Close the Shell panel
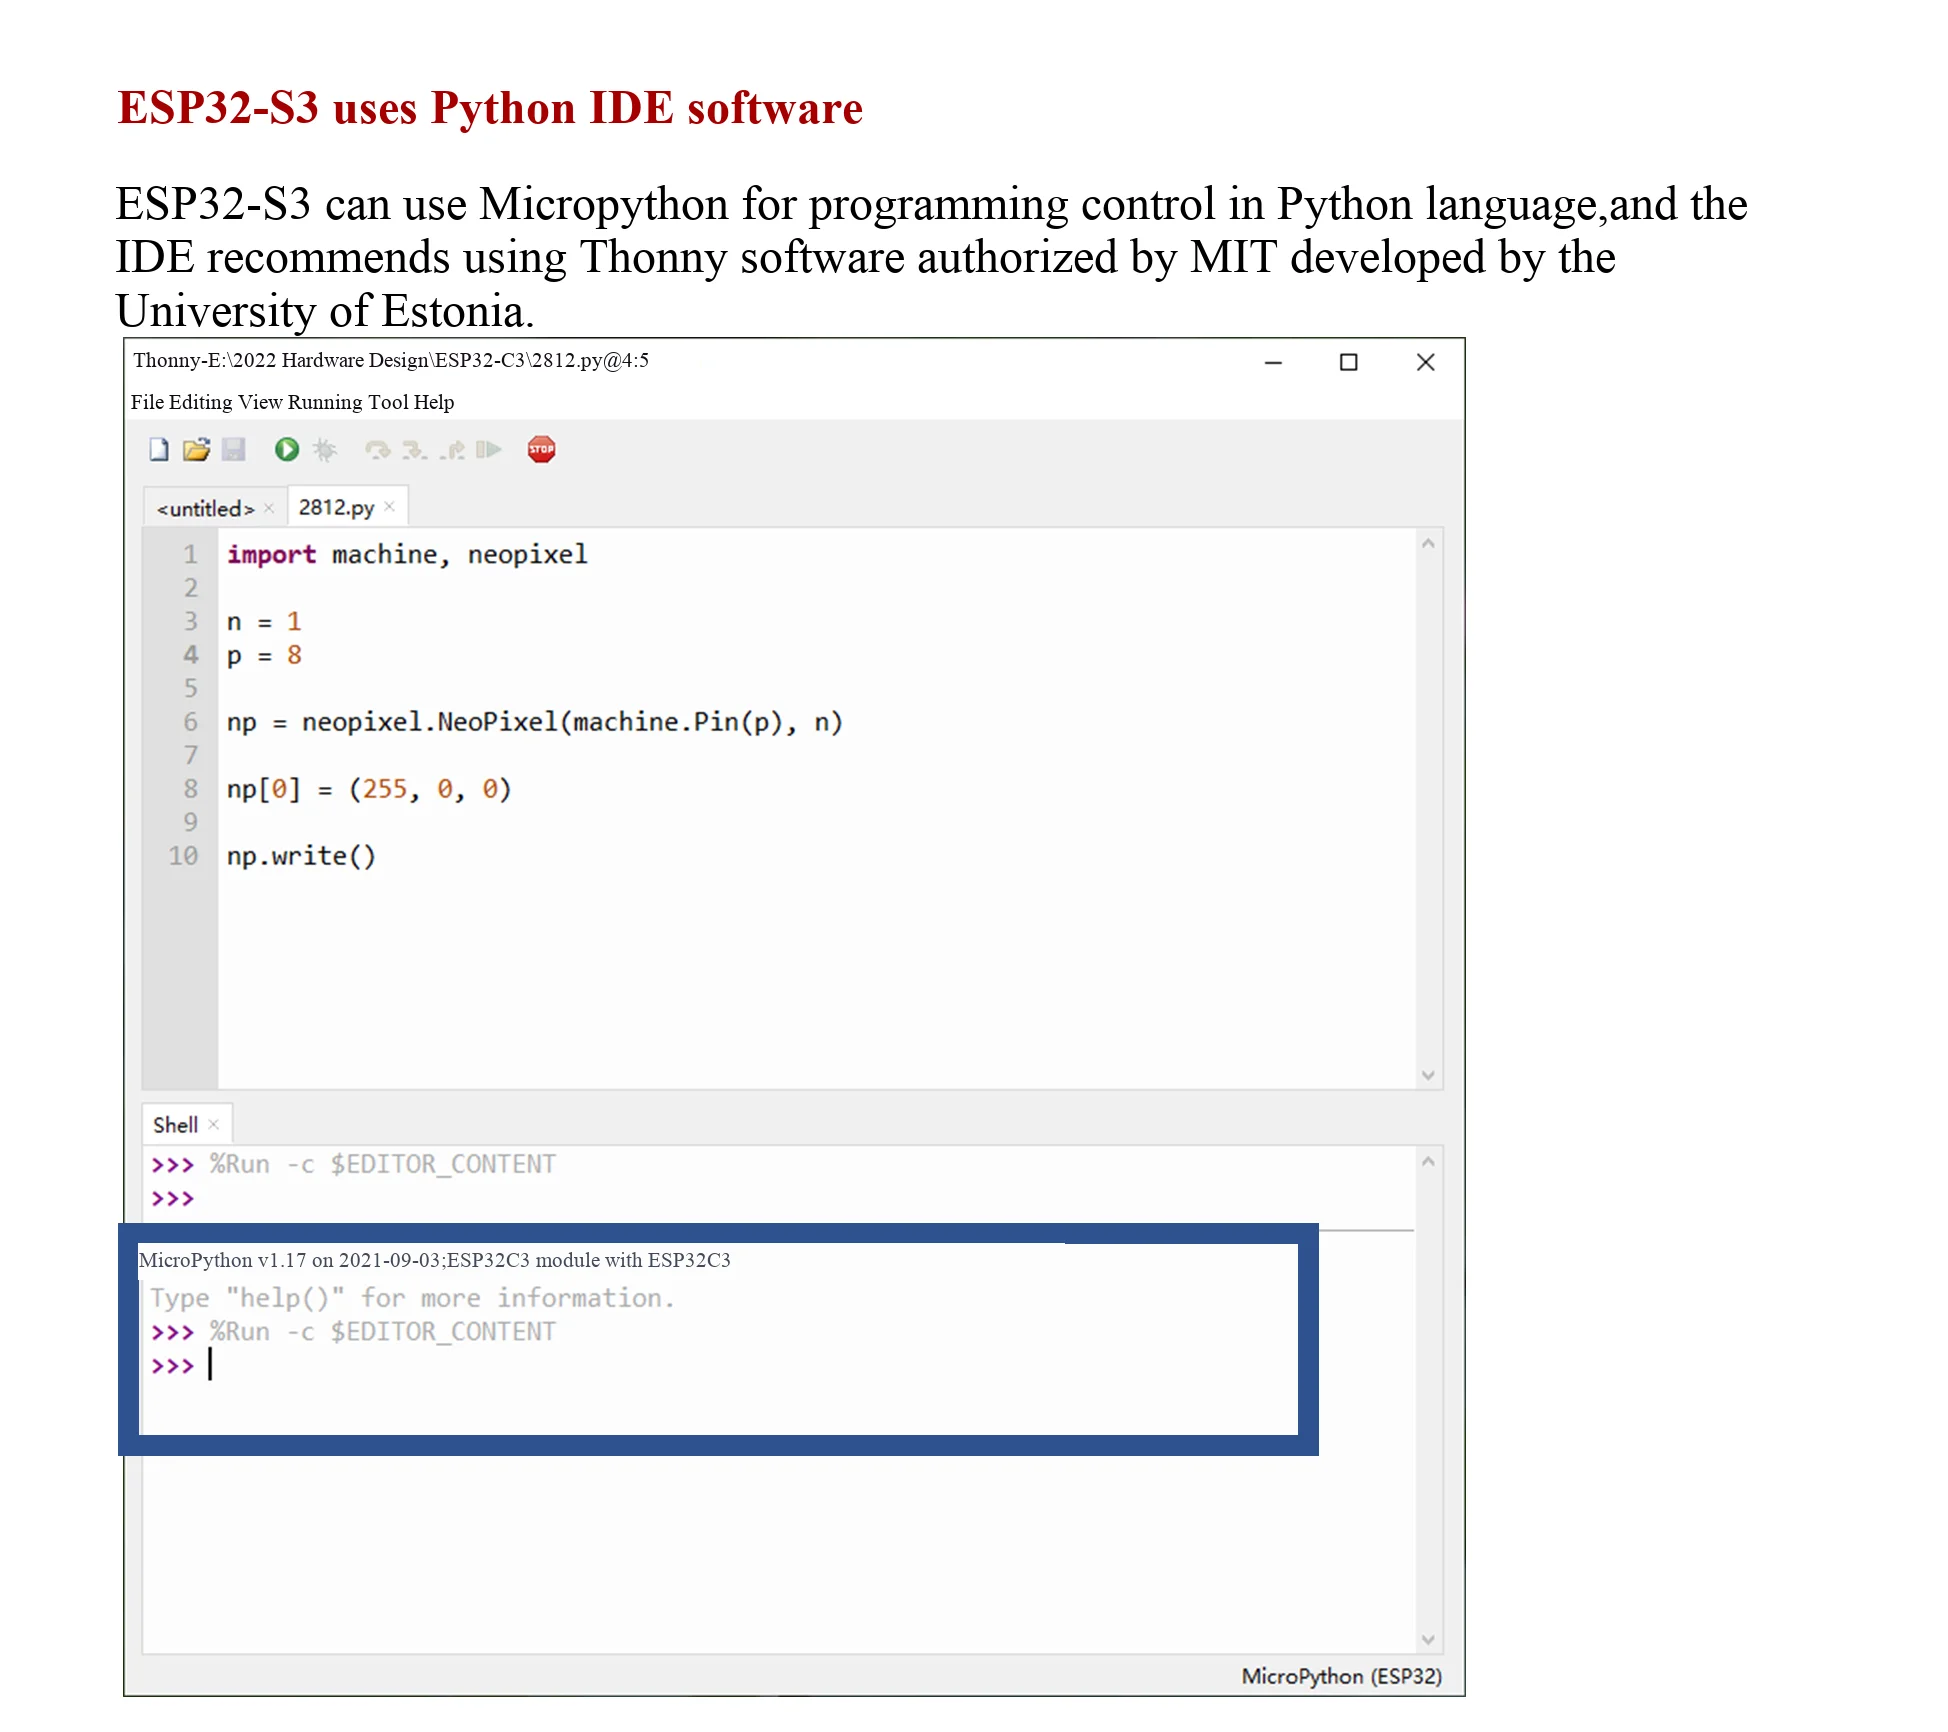The width and height of the screenshot is (1948, 1732). (x=214, y=1125)
